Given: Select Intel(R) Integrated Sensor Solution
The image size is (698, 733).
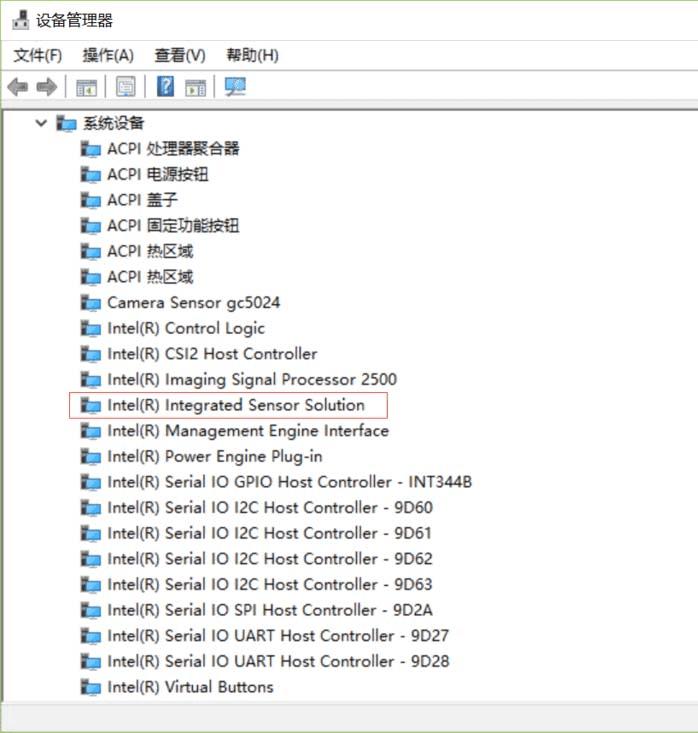Looking at the screenshot, I should 236,405.
